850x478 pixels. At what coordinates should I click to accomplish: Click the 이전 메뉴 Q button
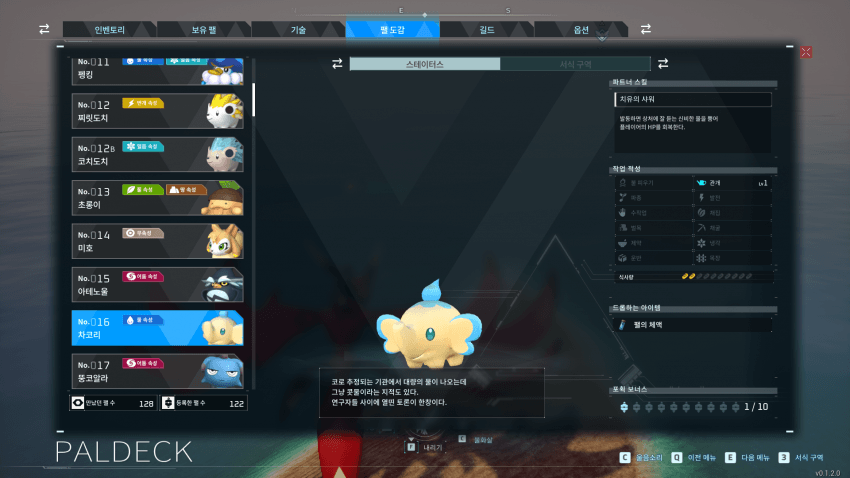coord(677,458)
